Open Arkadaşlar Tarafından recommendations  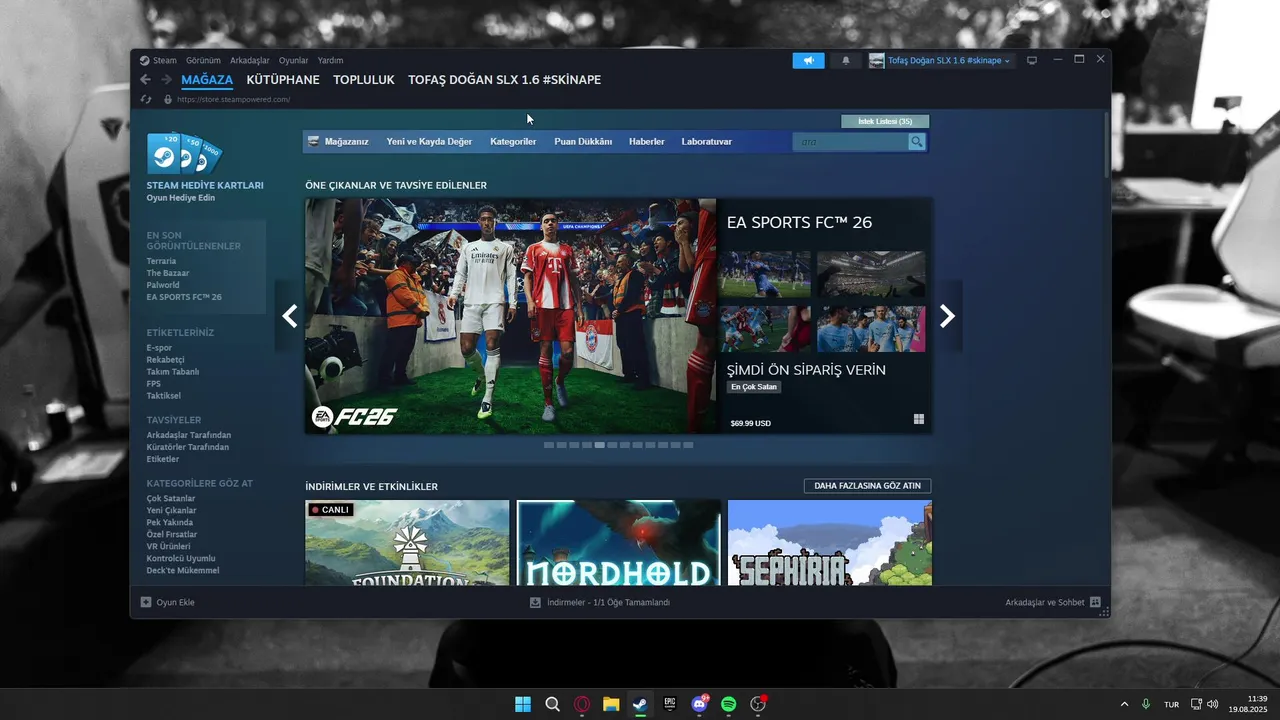(x=189, y=435)
